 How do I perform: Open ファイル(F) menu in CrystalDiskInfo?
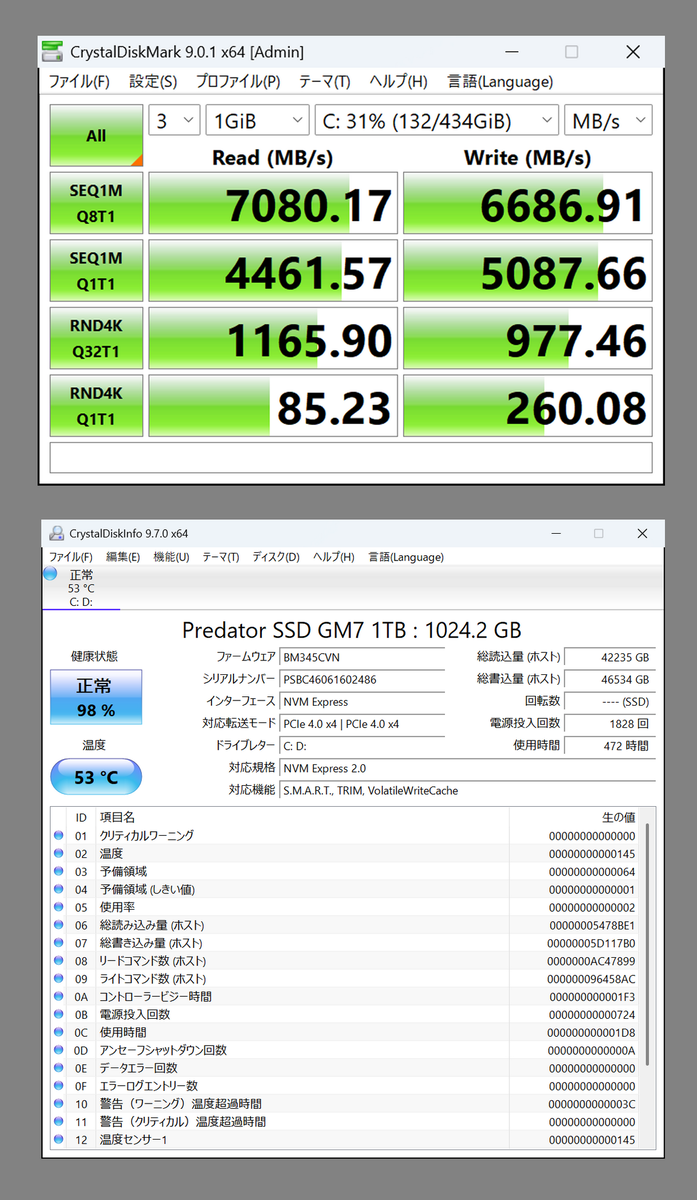[70, 557]
